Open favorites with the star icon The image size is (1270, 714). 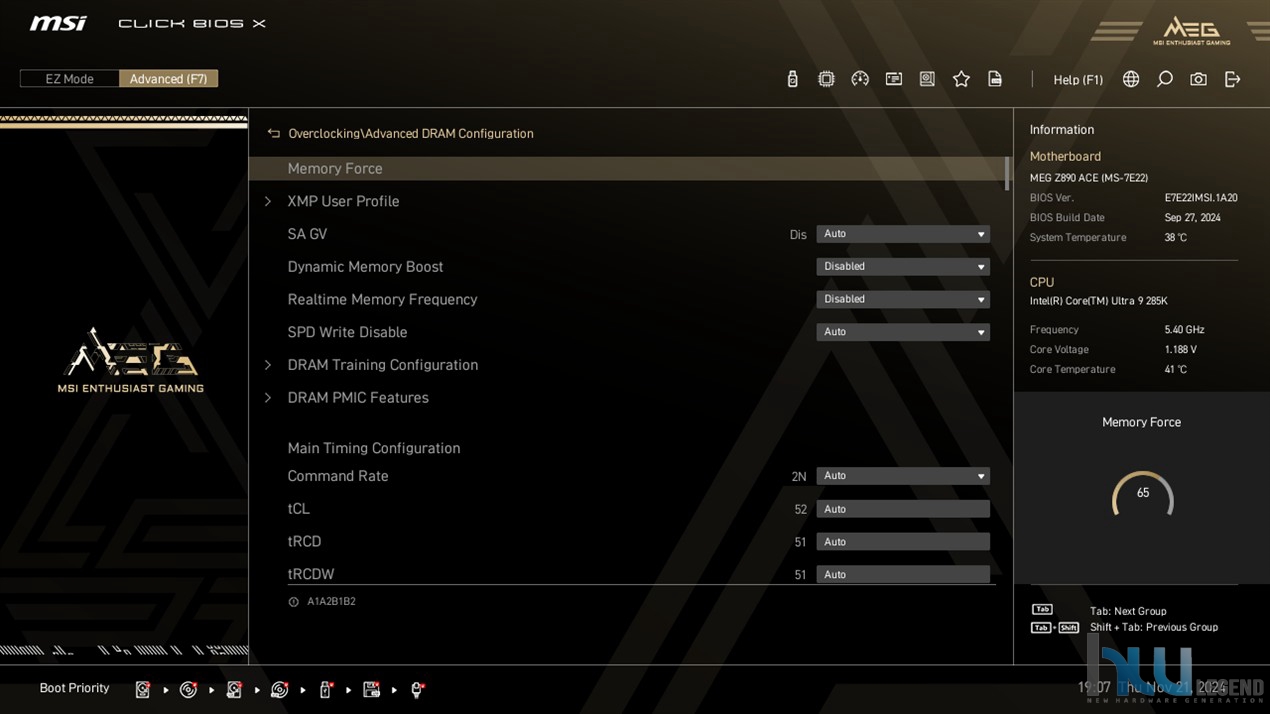961,79
